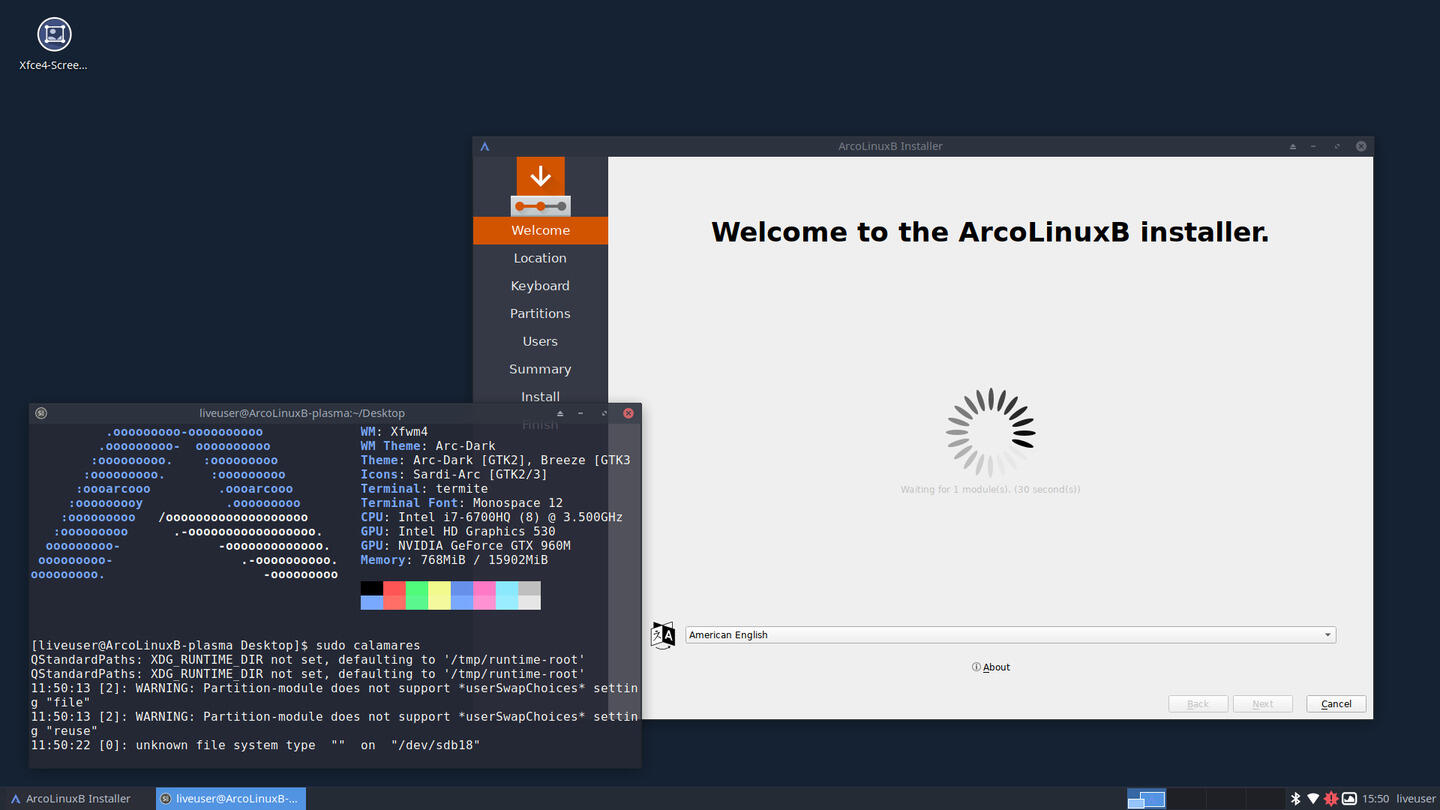Click 'WM Theme: Arc-Dark' line in terminal
The image size is (1440, 810).
[x=428, y=446]
